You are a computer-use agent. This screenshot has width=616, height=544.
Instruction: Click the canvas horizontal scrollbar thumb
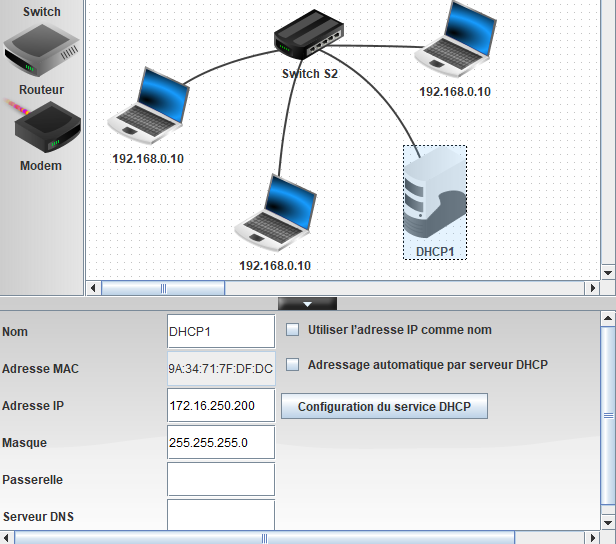coord(163,288)
